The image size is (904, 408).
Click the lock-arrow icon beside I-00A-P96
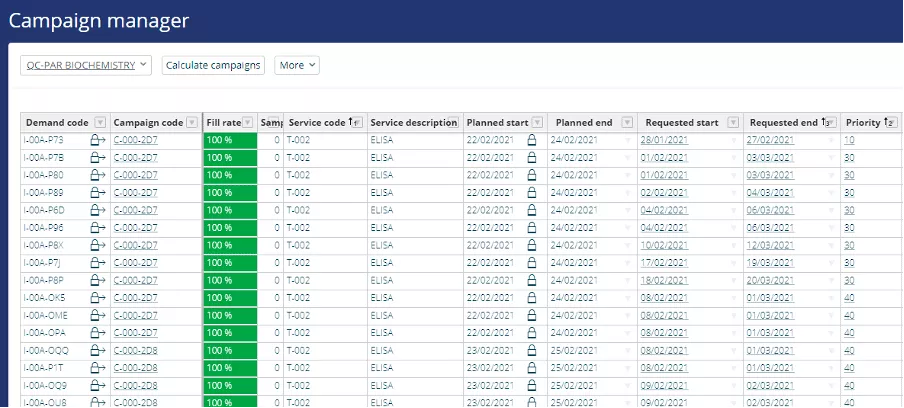pos(98,228)
